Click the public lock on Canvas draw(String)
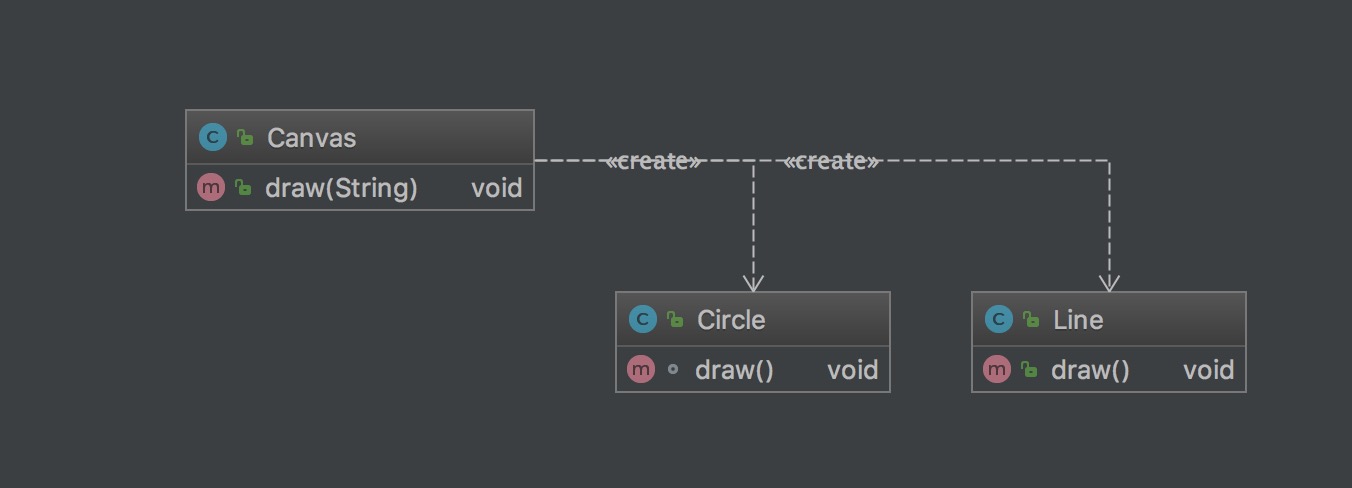The height and width of the screenshot is (488, 1352). pyautogui.click(x=243, y=188)
